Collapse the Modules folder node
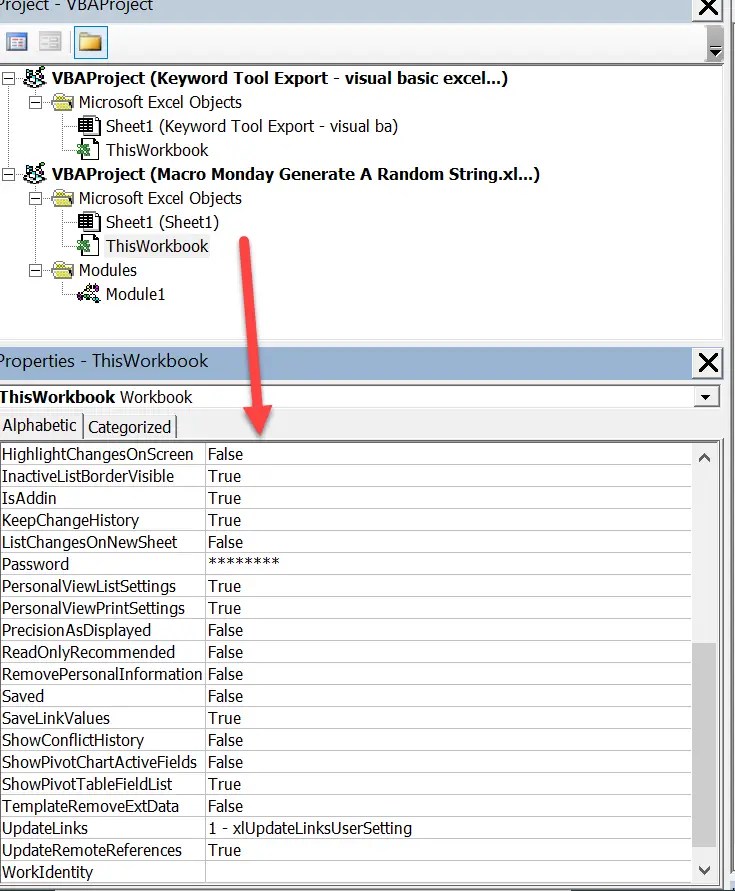 coord(35,270)
